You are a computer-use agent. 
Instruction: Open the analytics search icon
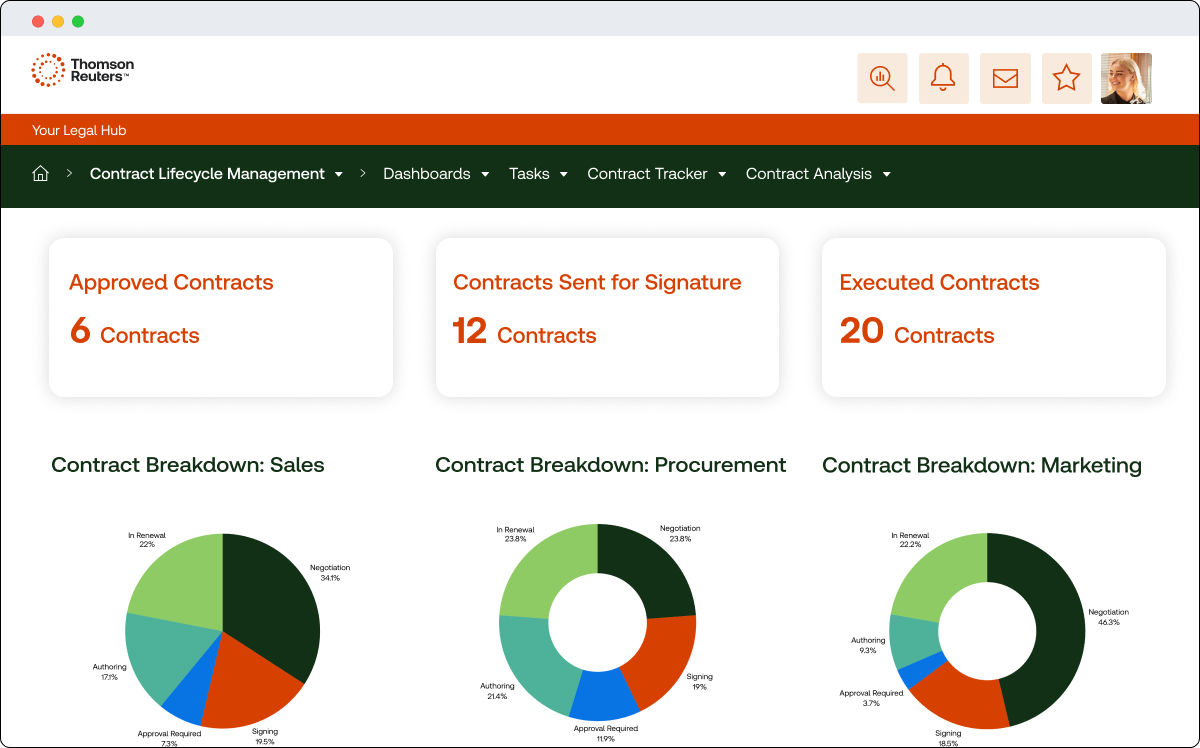click(x=882, y=78)
